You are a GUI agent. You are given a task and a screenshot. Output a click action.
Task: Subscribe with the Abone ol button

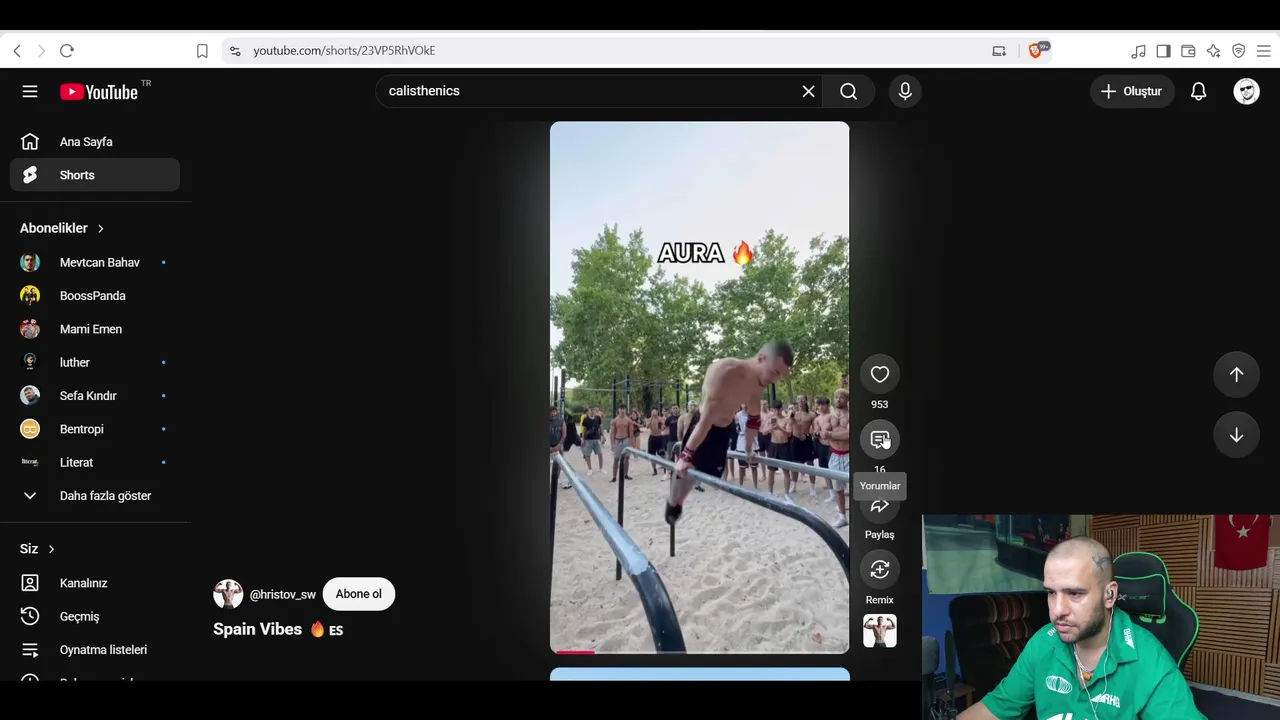point(359,594)
